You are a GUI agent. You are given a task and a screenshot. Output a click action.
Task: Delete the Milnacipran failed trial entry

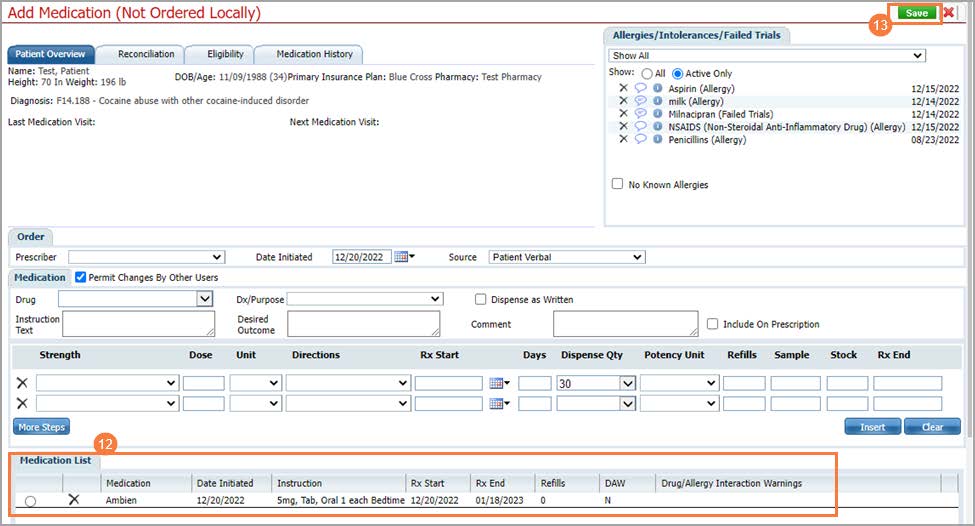[623, 114]
